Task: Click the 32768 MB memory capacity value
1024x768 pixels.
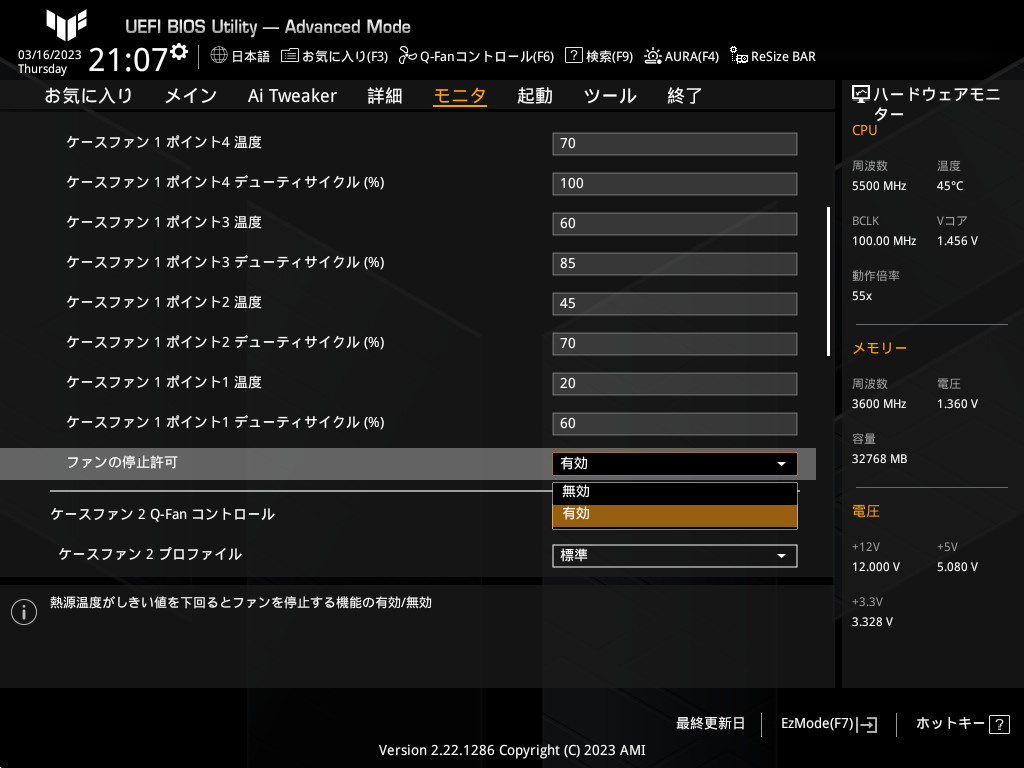Action: 880,459
